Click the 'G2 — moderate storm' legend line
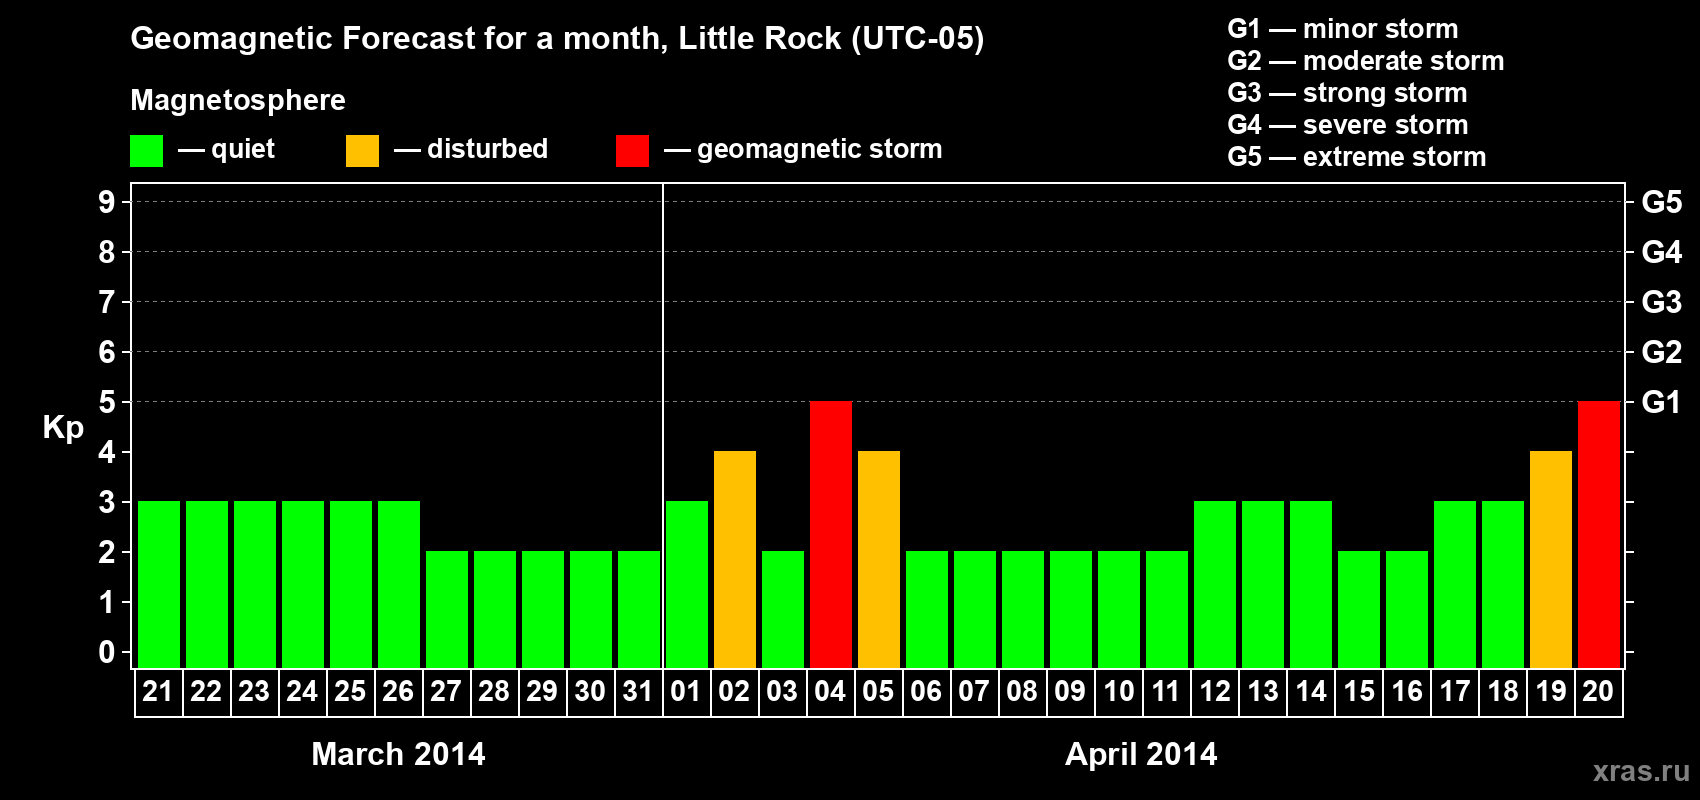This screenshot has width=1700, height=800. tap(1366, 61)
